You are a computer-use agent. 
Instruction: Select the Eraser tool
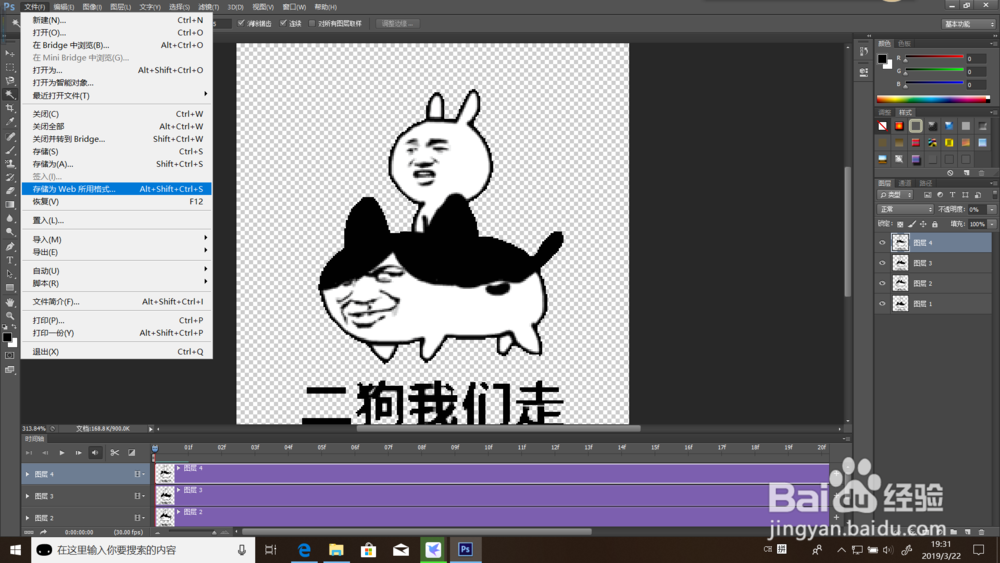tap(10, 191)
